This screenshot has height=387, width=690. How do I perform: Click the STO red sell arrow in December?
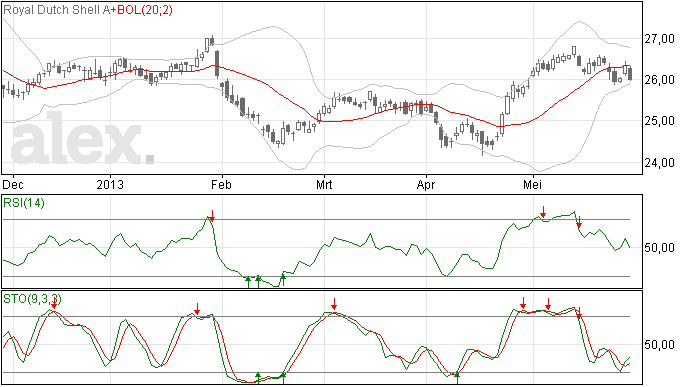[54, 303]
